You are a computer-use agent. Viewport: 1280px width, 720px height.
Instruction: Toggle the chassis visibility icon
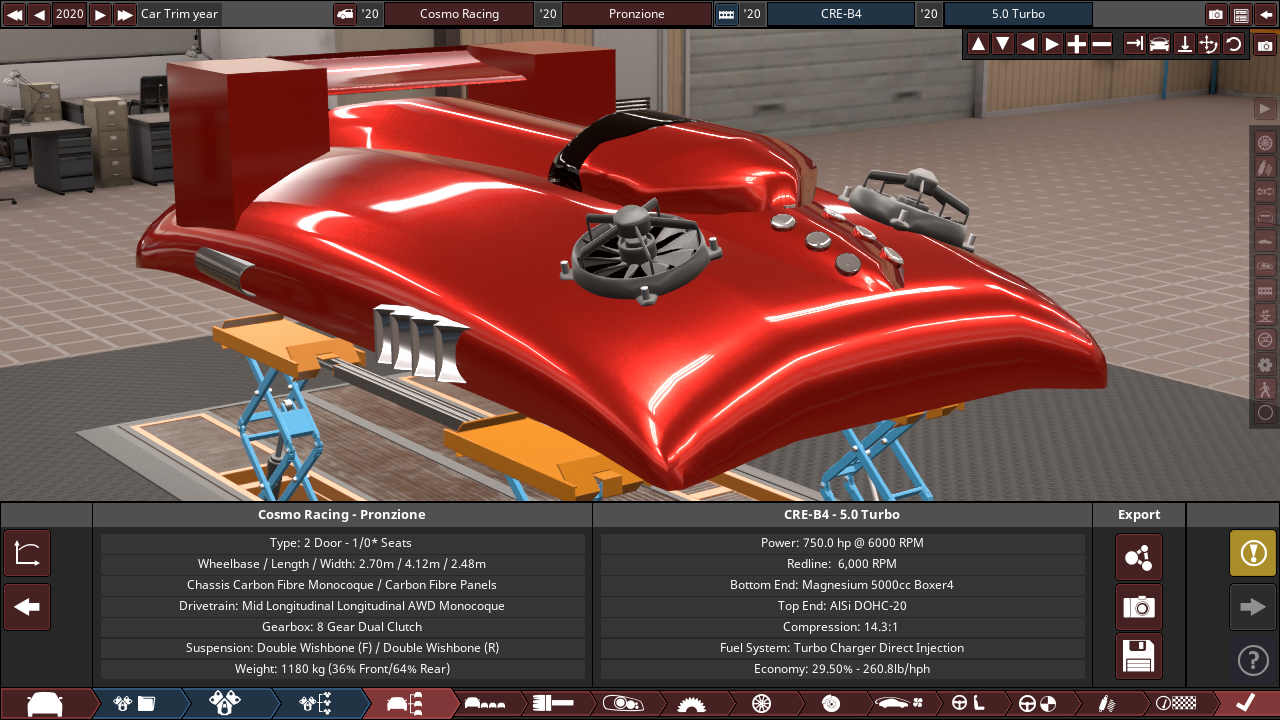pos(1265,265)
